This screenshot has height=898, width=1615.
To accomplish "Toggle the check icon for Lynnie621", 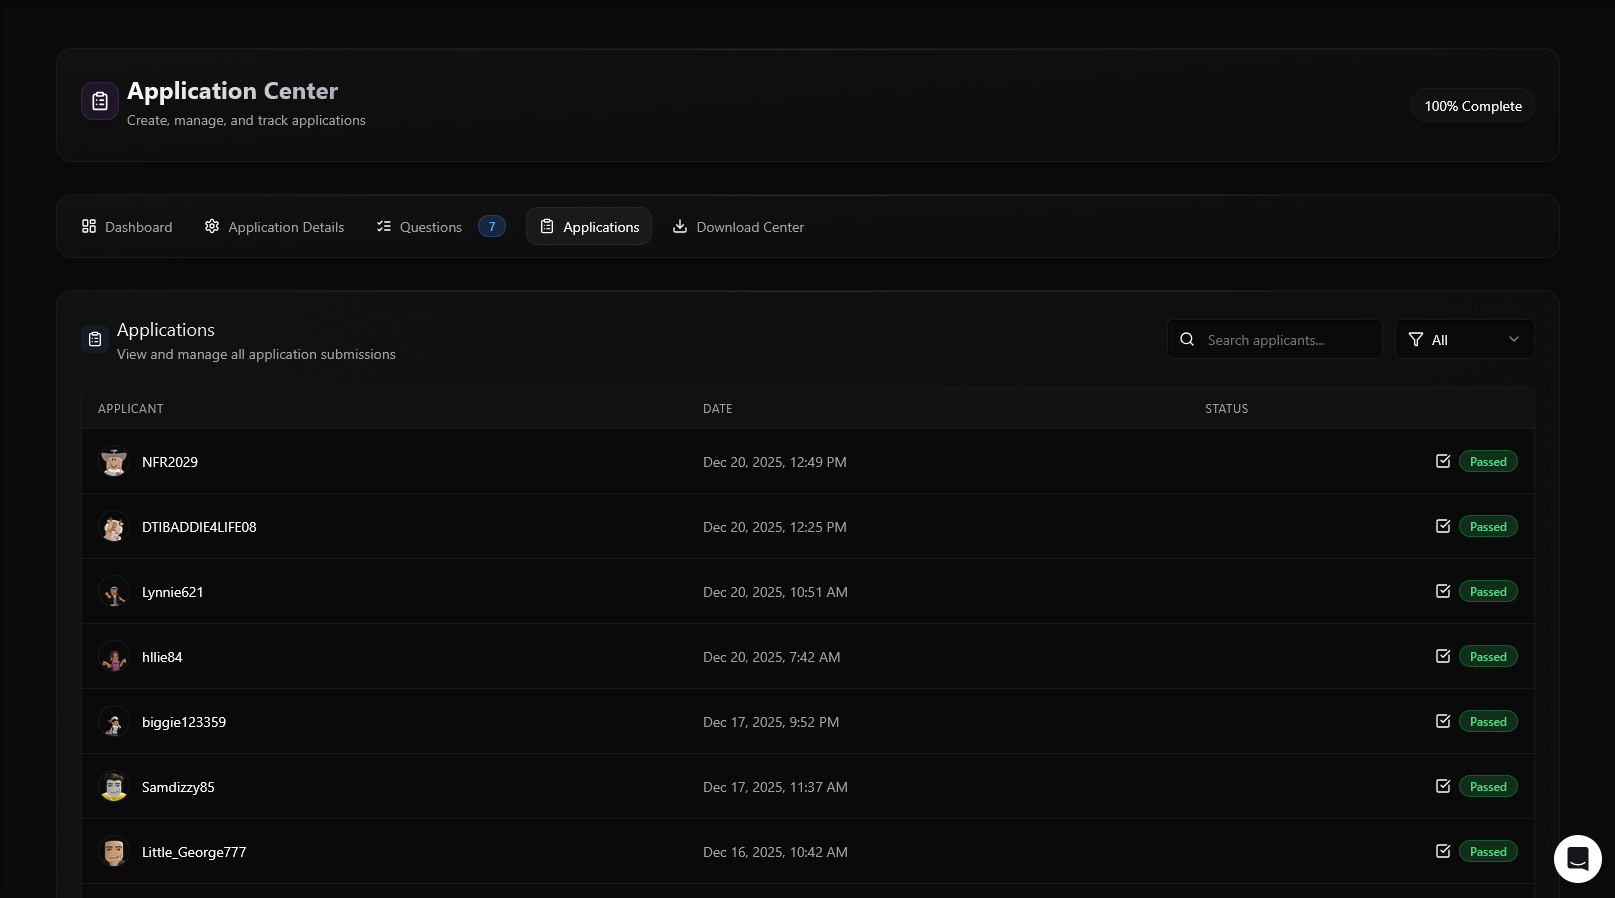I will 1442,591.
